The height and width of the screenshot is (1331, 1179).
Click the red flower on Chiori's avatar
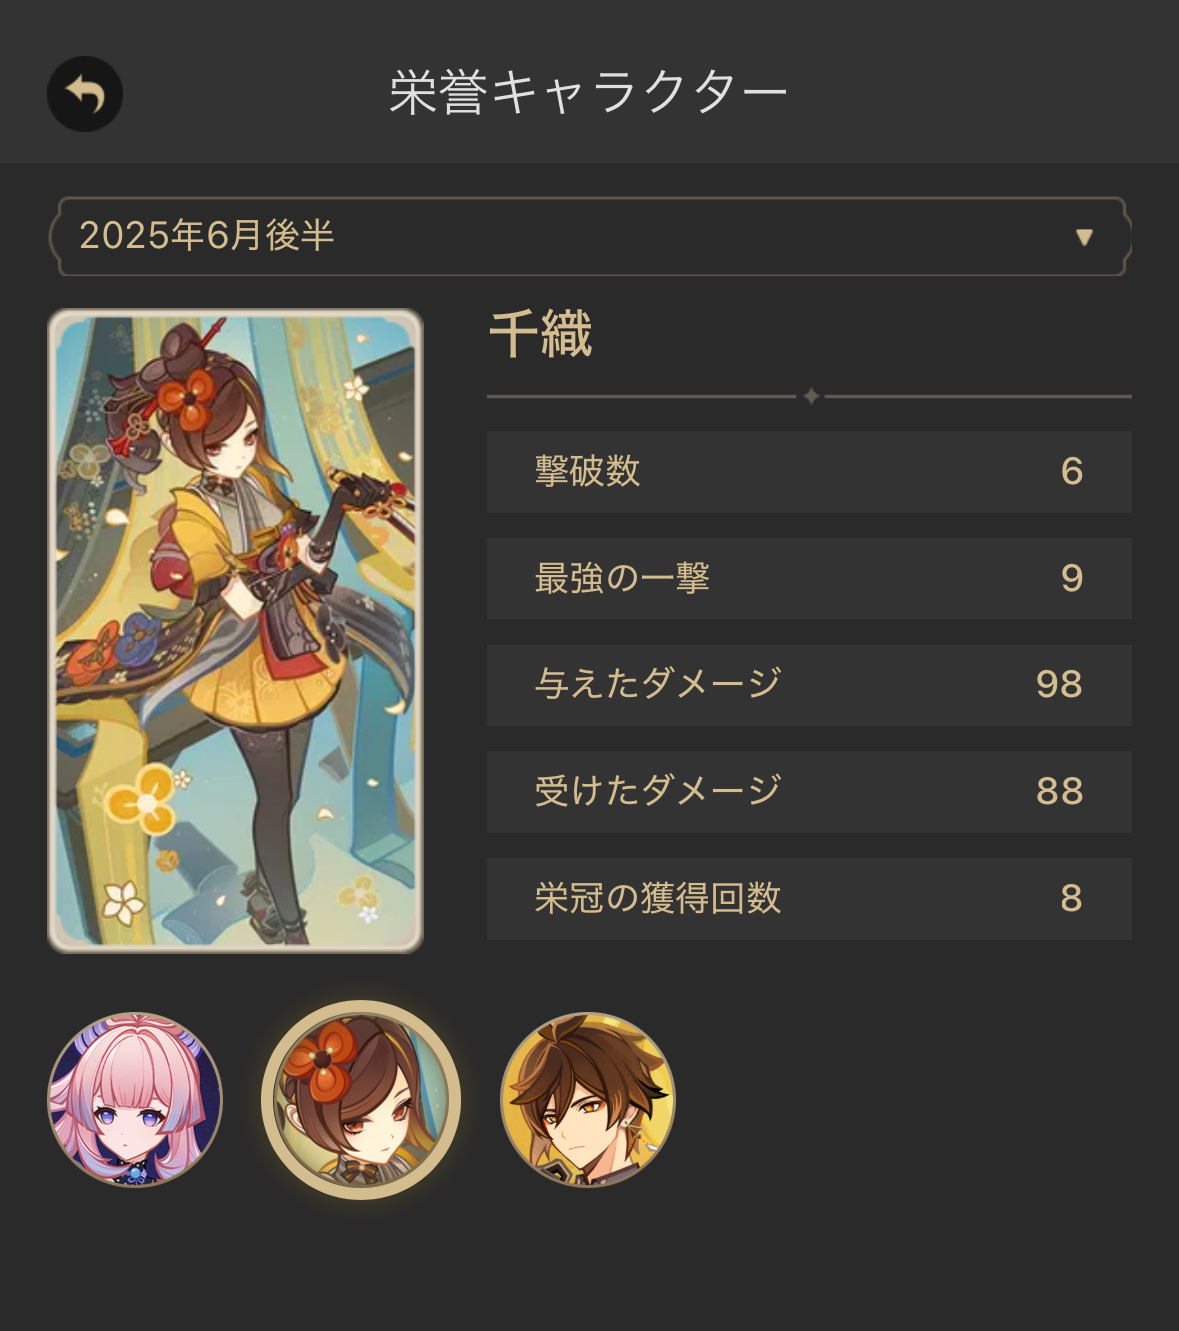point(319,1059)
